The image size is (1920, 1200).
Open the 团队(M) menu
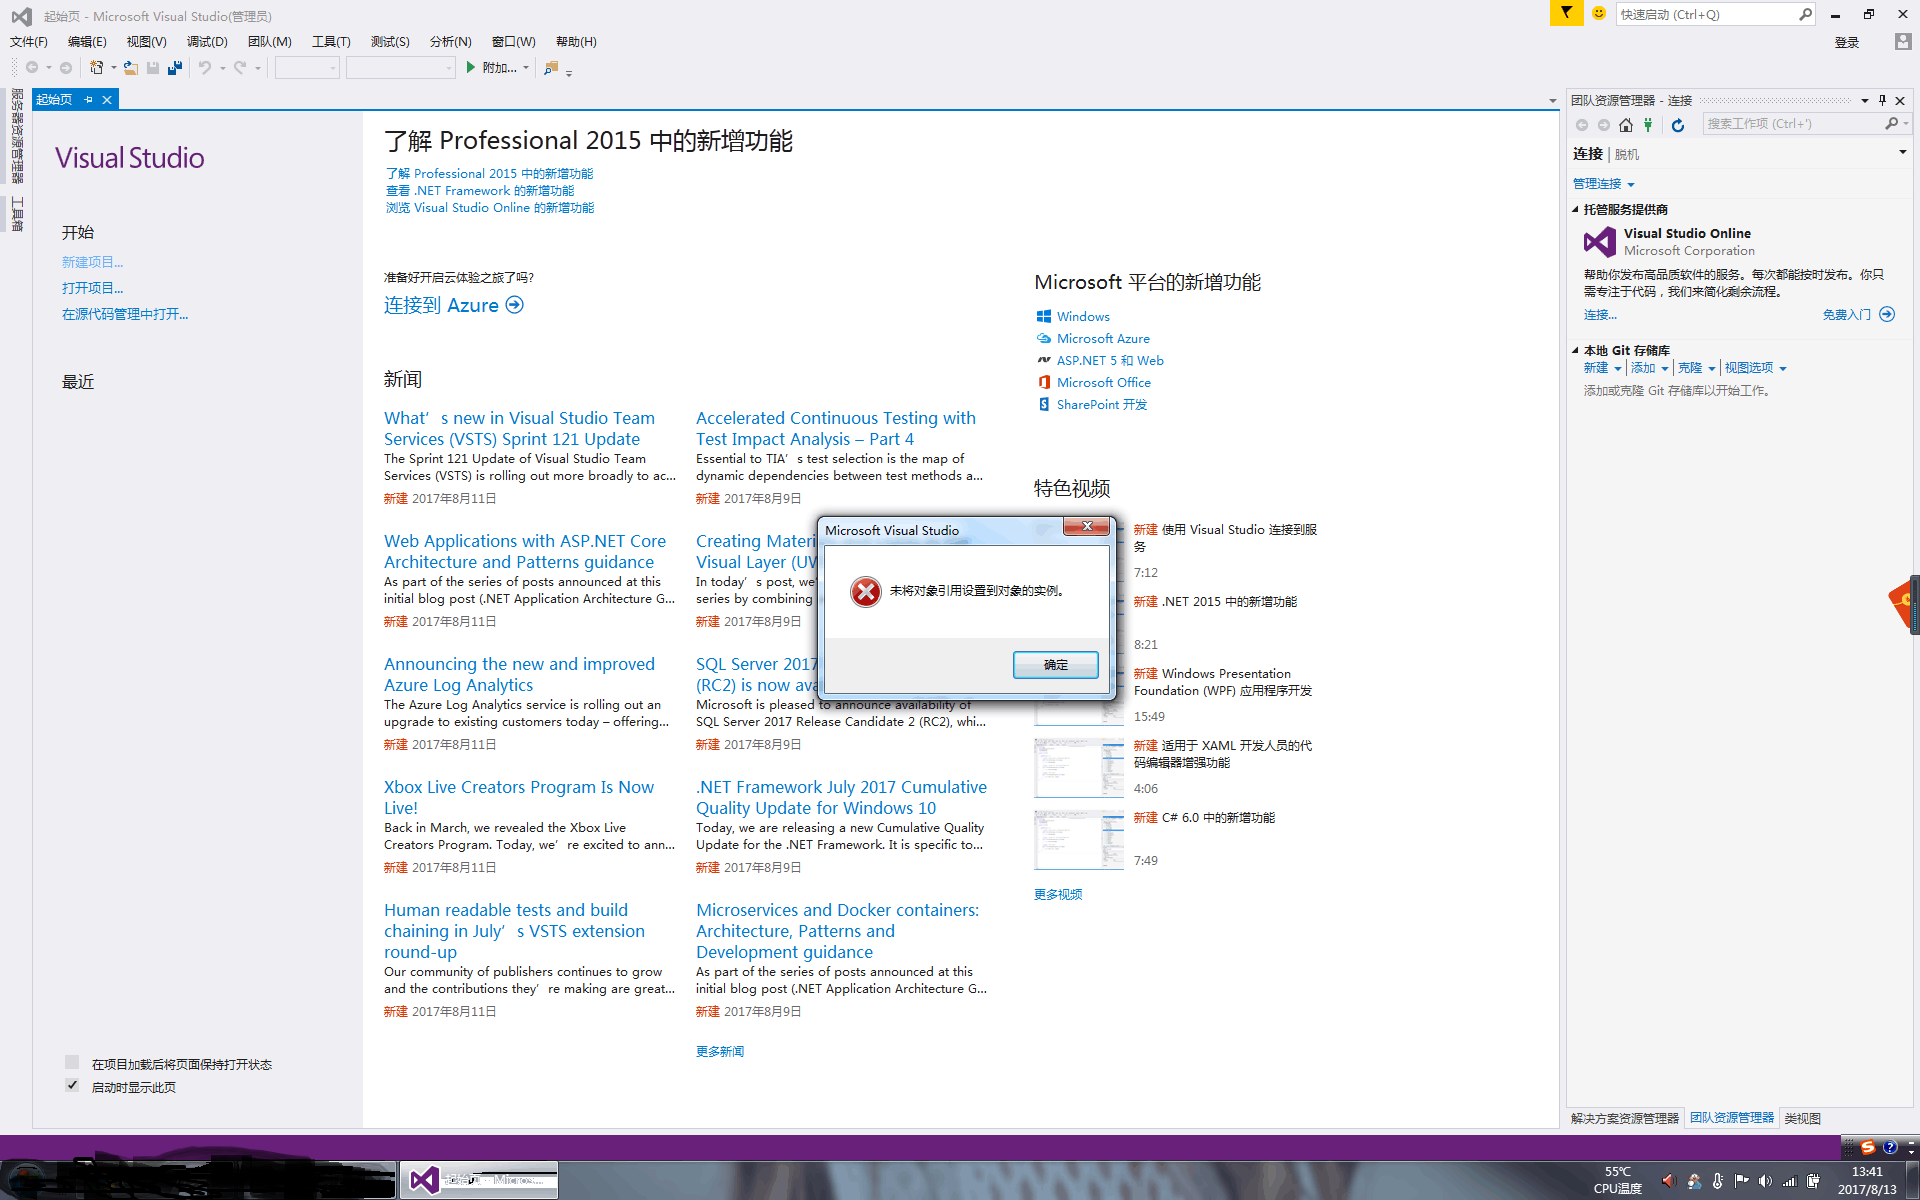point(269,42)
